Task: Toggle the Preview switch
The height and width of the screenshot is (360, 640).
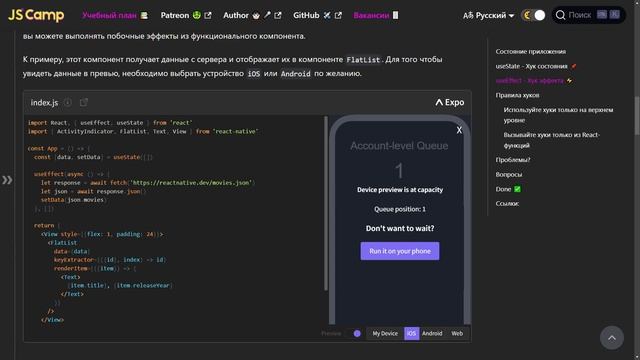Action: (x=354, y=333)
